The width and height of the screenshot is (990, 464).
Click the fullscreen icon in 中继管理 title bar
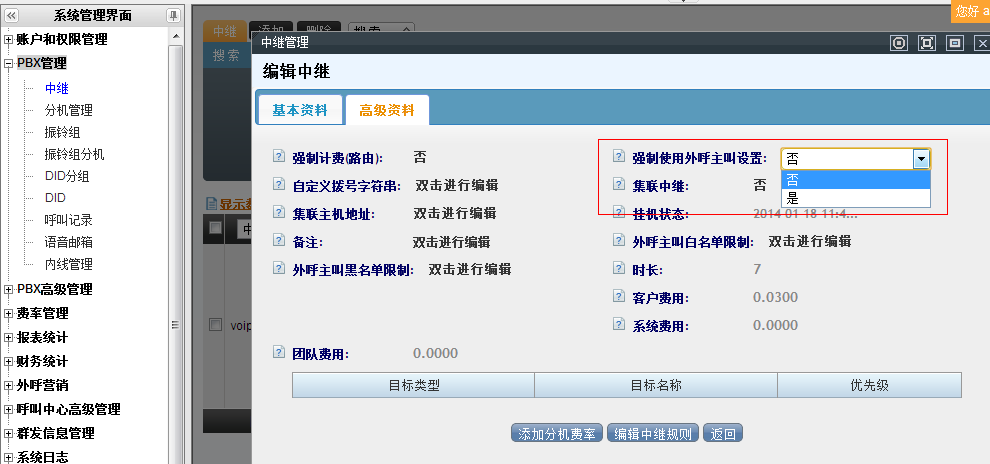point(927,43)
